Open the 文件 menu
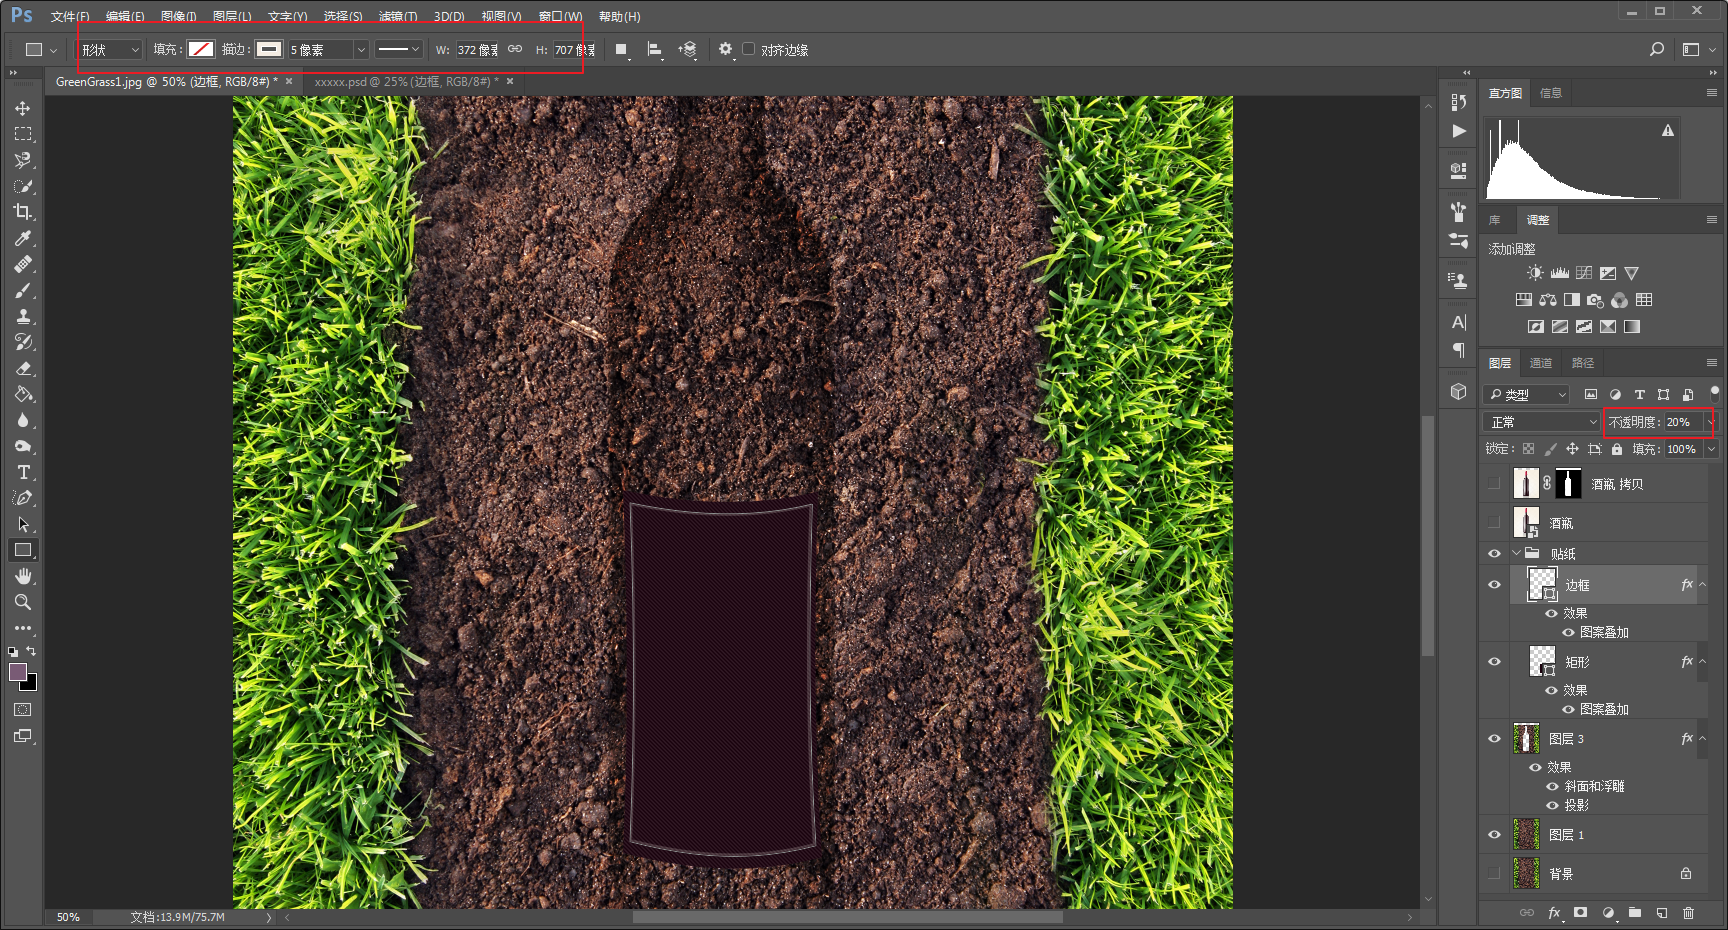1728x930 pixels. [x=70, y=17]
